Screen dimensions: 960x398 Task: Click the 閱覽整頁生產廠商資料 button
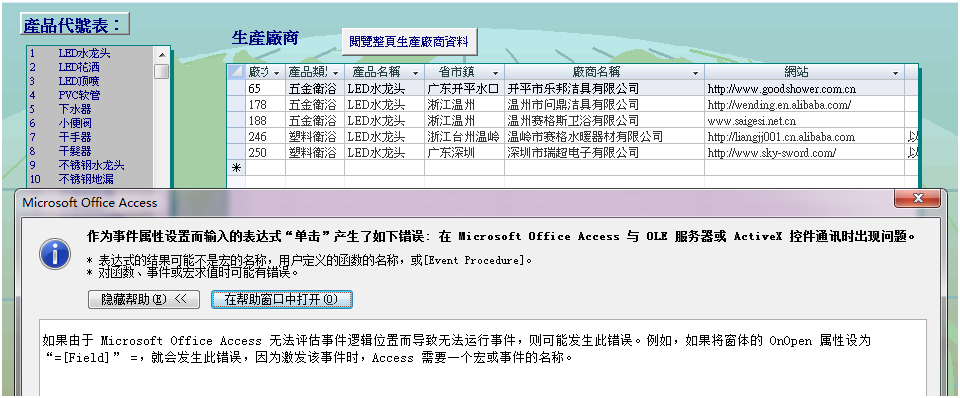(409, 42)
